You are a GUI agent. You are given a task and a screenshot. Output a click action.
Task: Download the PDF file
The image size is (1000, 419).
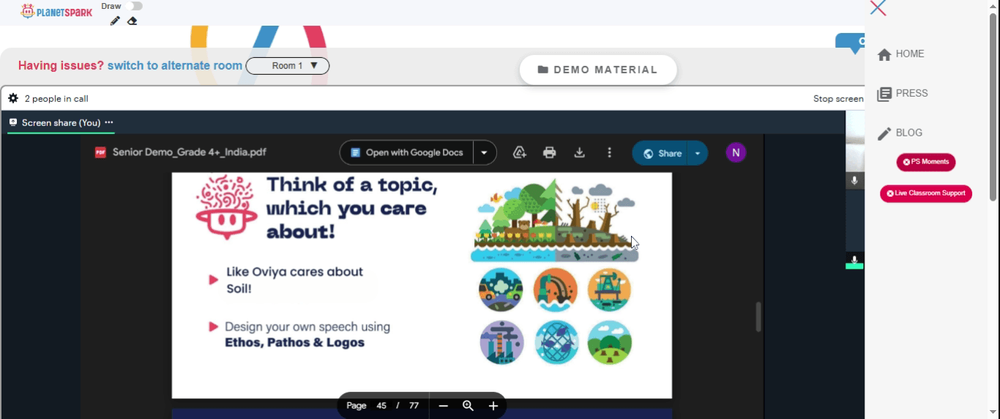579,152
